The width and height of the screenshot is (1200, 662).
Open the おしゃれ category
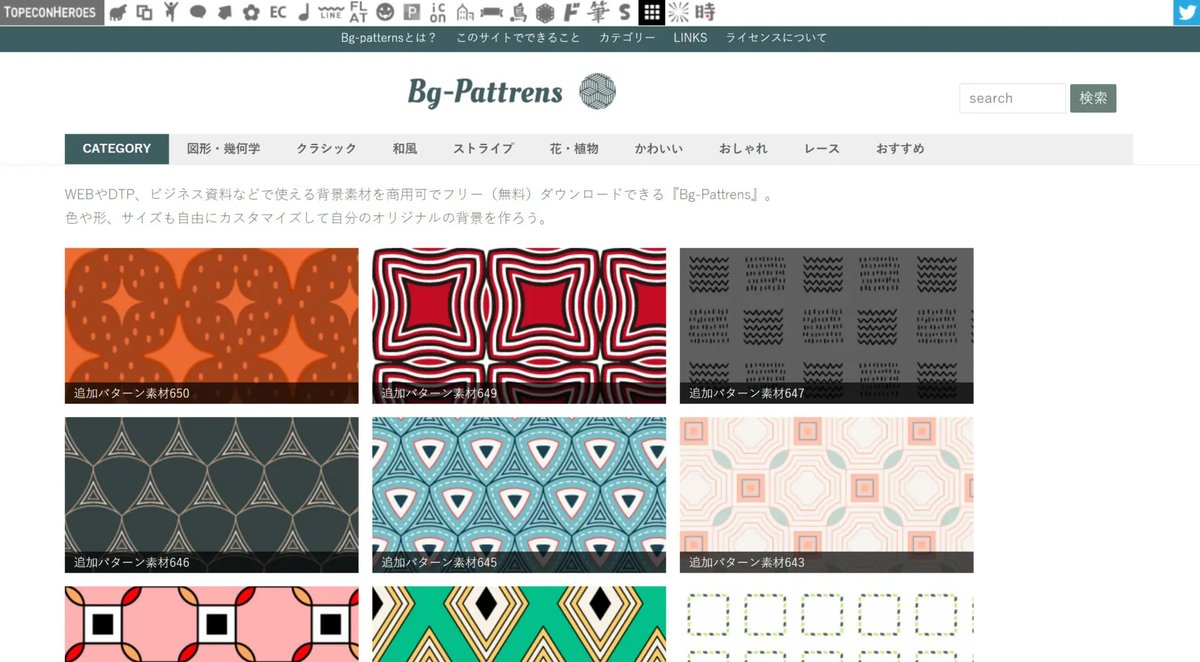[743, 148]
